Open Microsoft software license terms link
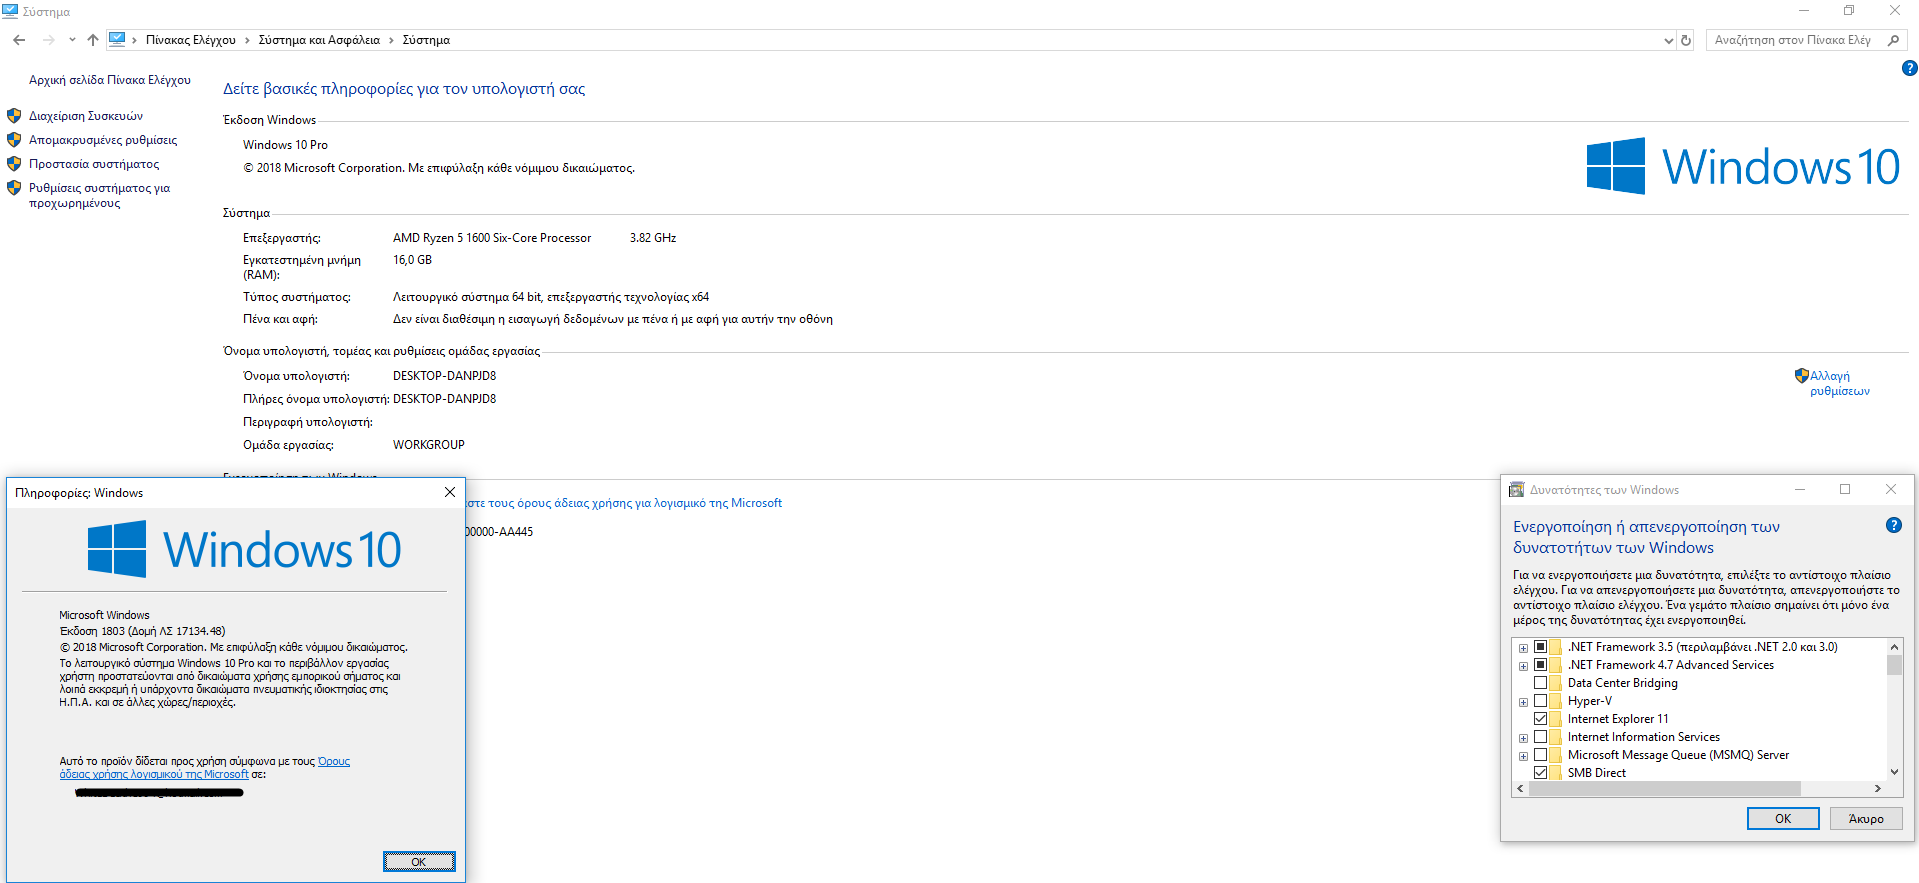 (x=625, y=503)
